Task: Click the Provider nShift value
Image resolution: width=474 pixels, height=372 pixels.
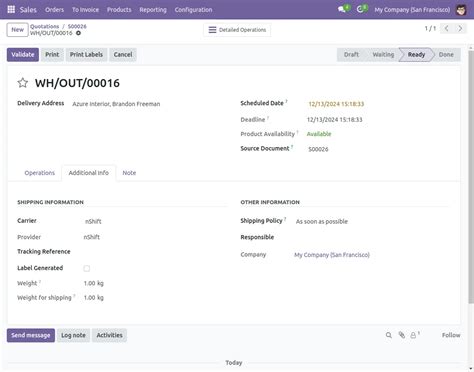Action: [92, 237]
